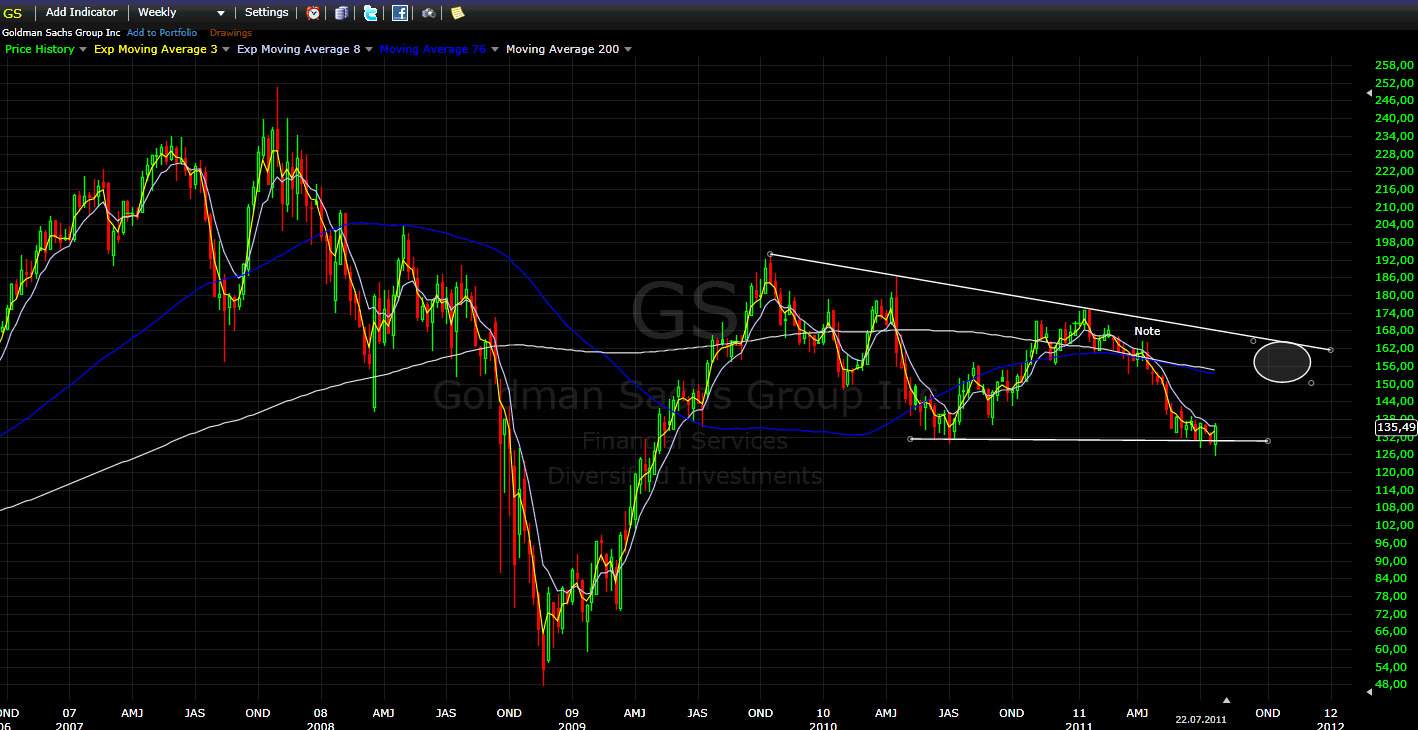Click the yellow sticky note icon

[x=457, y=13]
